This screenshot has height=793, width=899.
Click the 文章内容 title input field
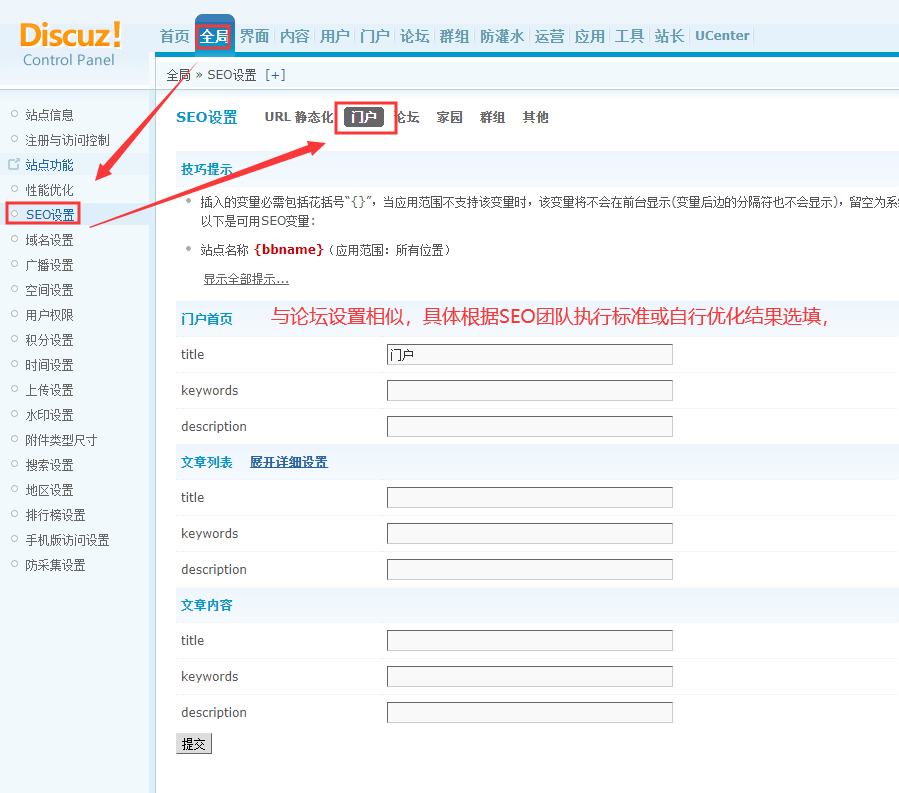point(530,640)
